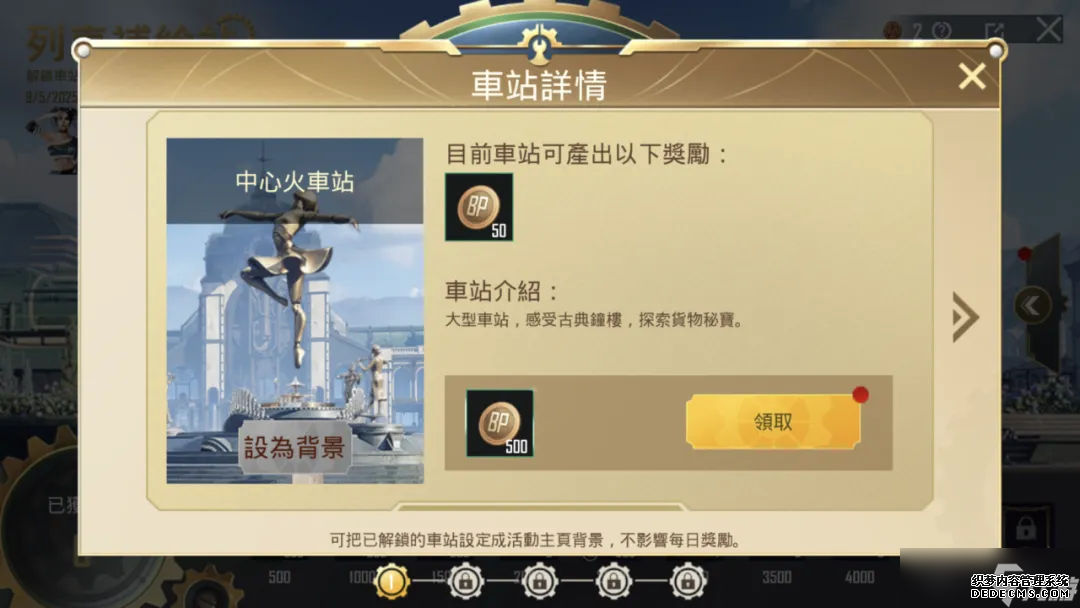Image resolution: width=1080 pixels, height=608 pixels.
Task: Select the first locked station padlock node
Action: tap(466, 581)
